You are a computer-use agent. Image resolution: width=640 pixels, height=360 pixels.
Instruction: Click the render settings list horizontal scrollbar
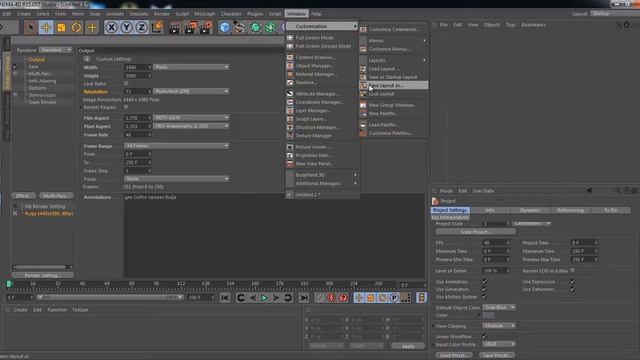(x=42, y=267)
